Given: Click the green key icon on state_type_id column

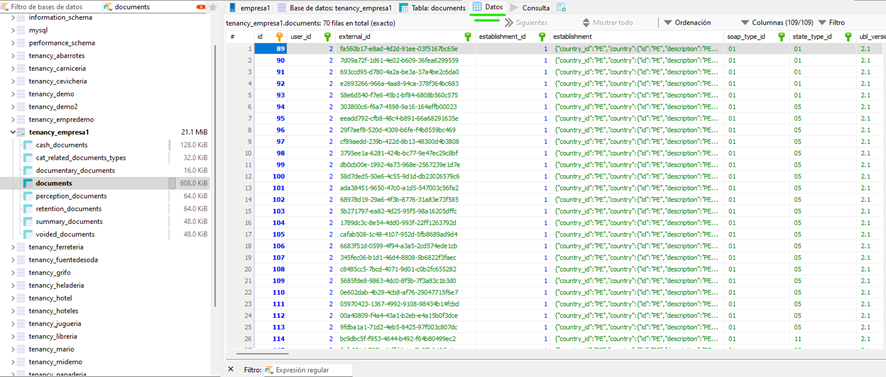Looking at the screenshot, I should (x=848, y=37).
